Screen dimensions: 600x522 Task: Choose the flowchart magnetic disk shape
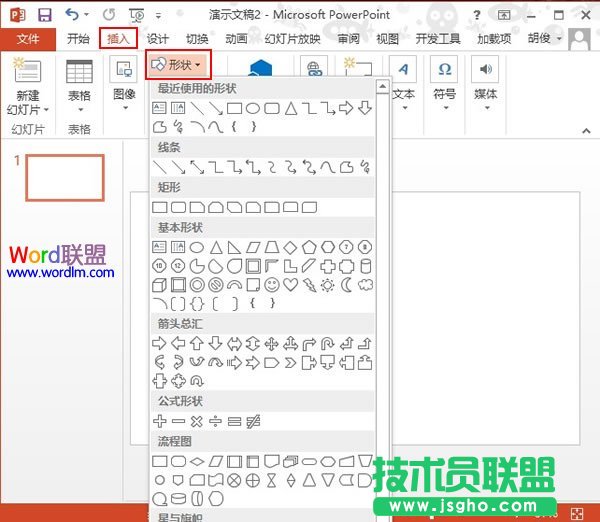click(178, 499)
